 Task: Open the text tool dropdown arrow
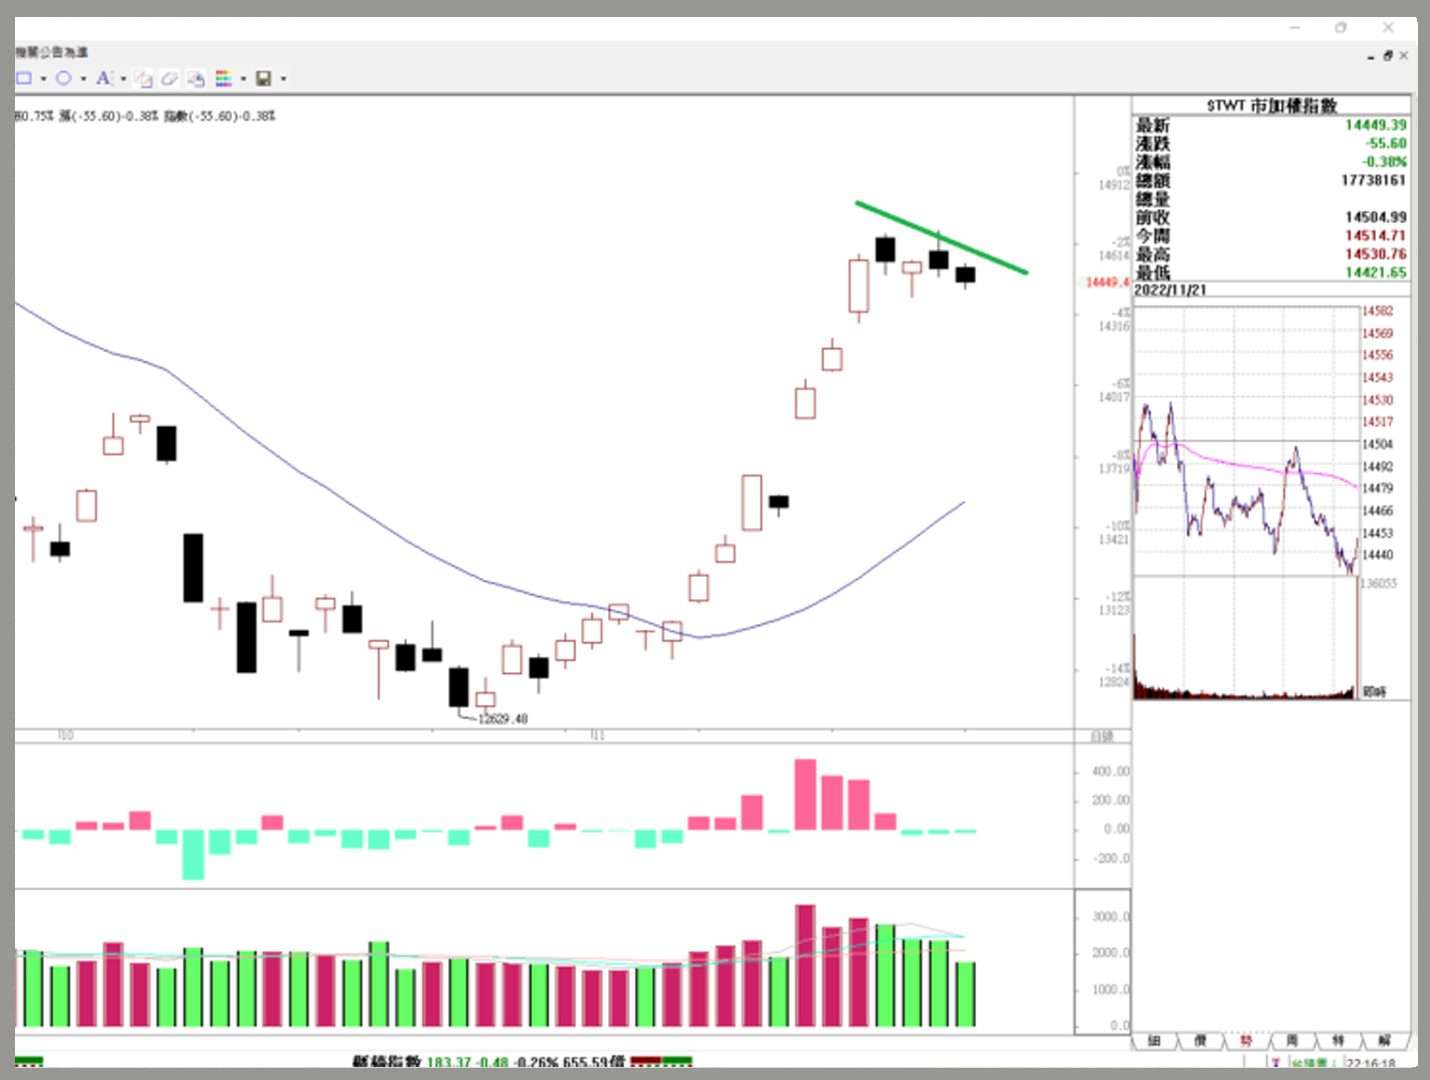[123, 79]
